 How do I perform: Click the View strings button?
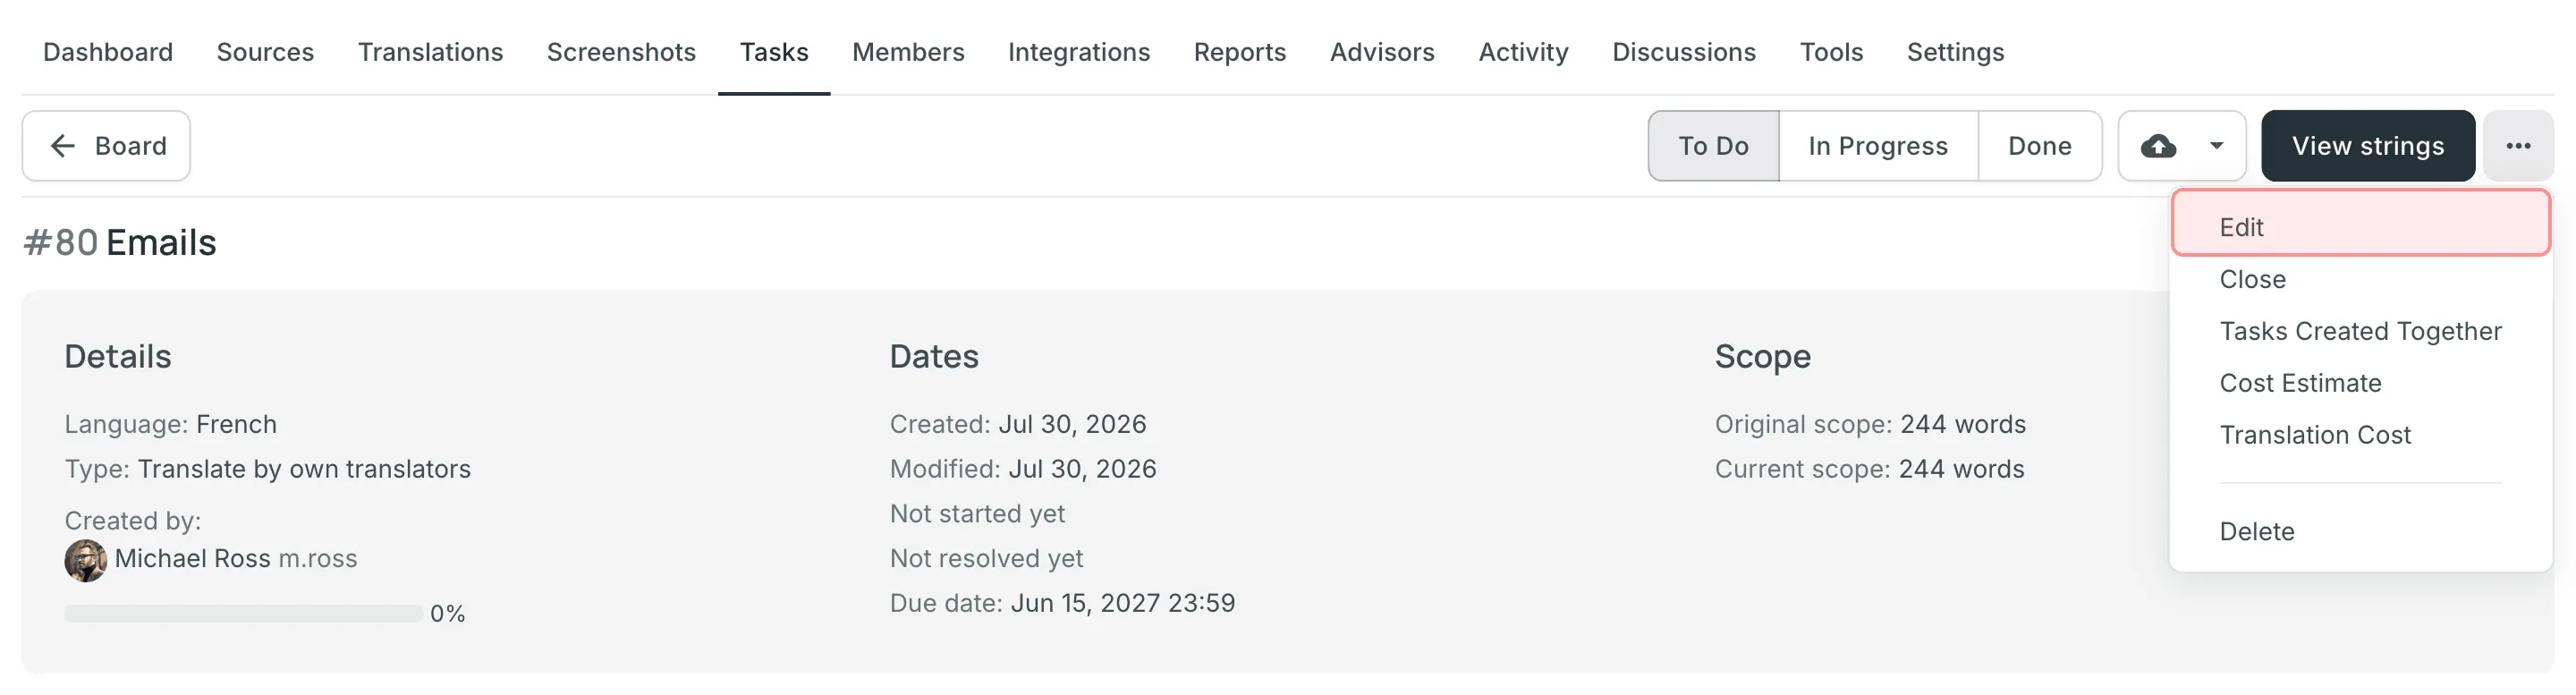pyautogui.click(x=2367, y=146)
